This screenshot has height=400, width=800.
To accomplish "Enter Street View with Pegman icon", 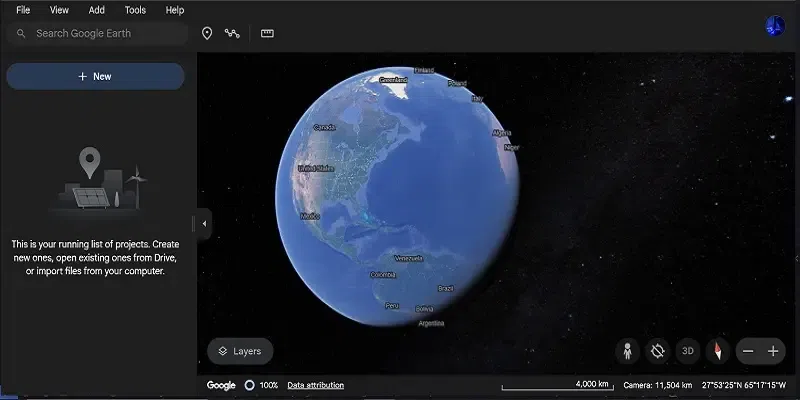I will coord(628,351).
